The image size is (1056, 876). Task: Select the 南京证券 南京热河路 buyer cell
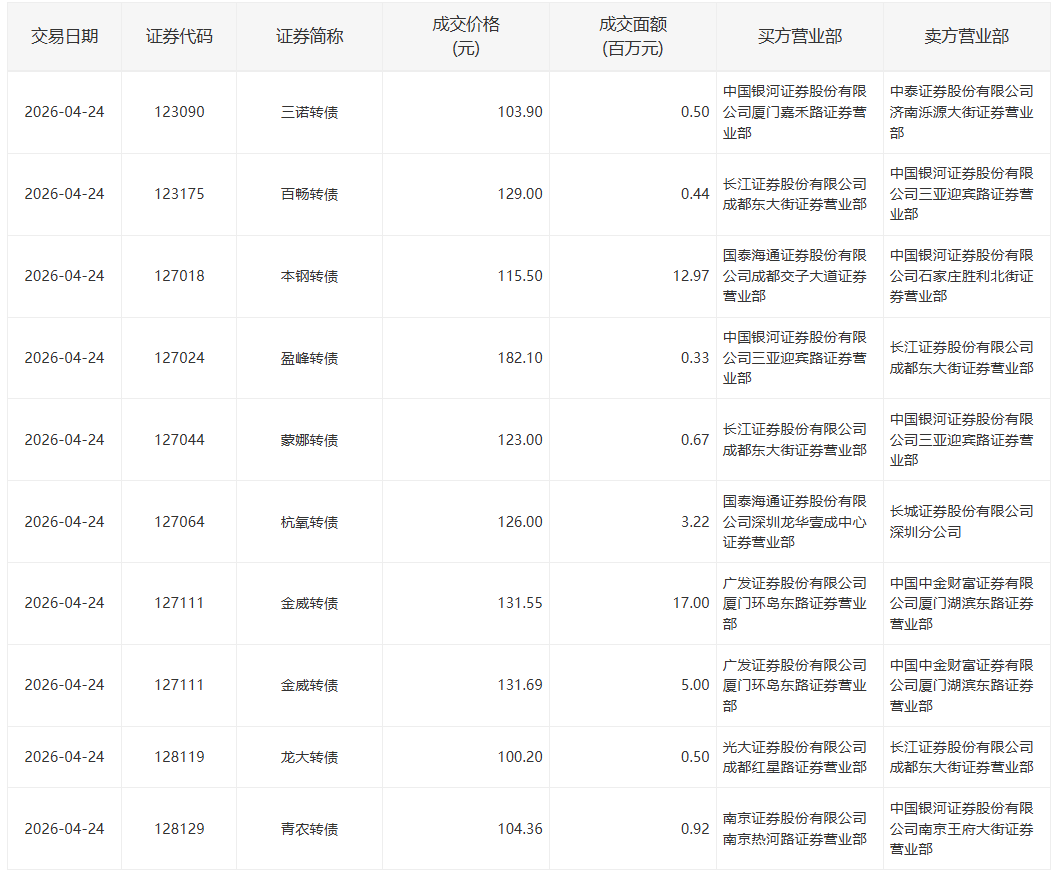coord(795,829)
